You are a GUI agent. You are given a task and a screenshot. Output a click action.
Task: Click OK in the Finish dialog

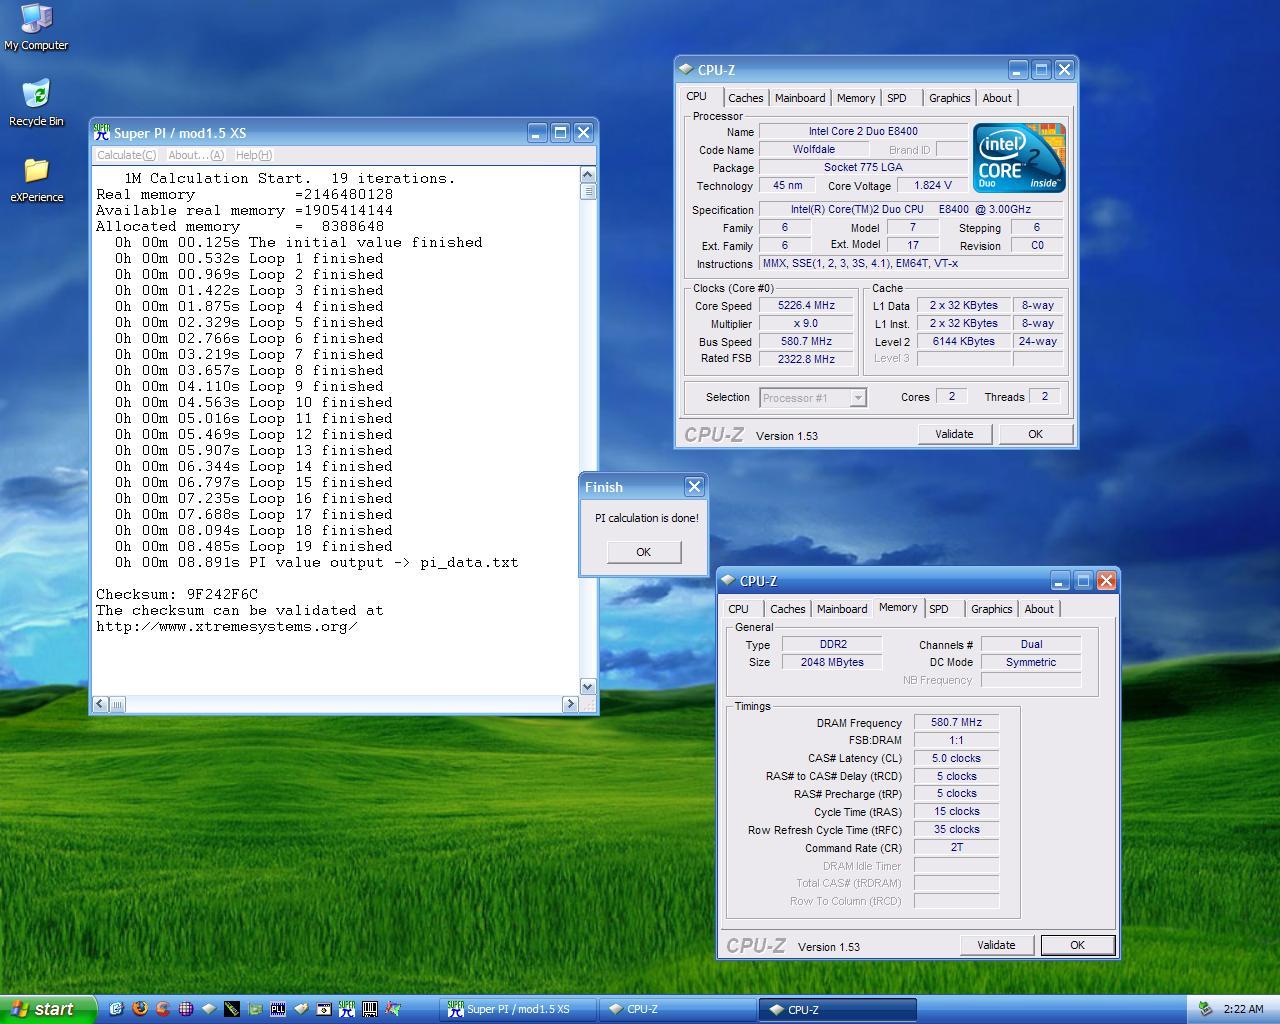click(643, 552)
